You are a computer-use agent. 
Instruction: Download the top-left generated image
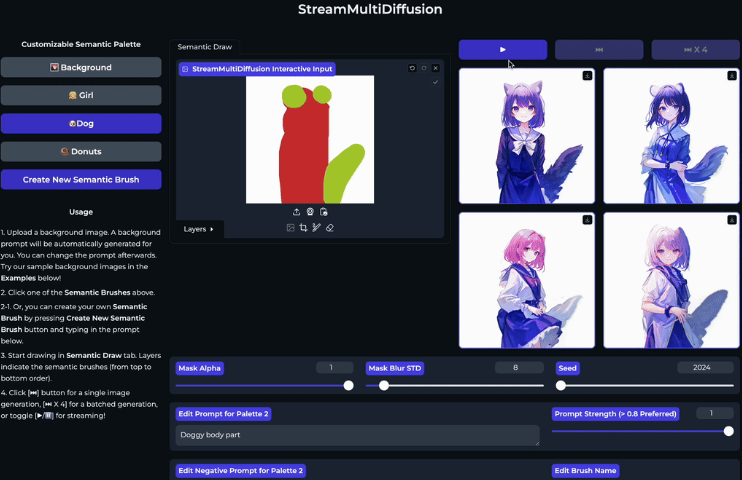point(587,75)
